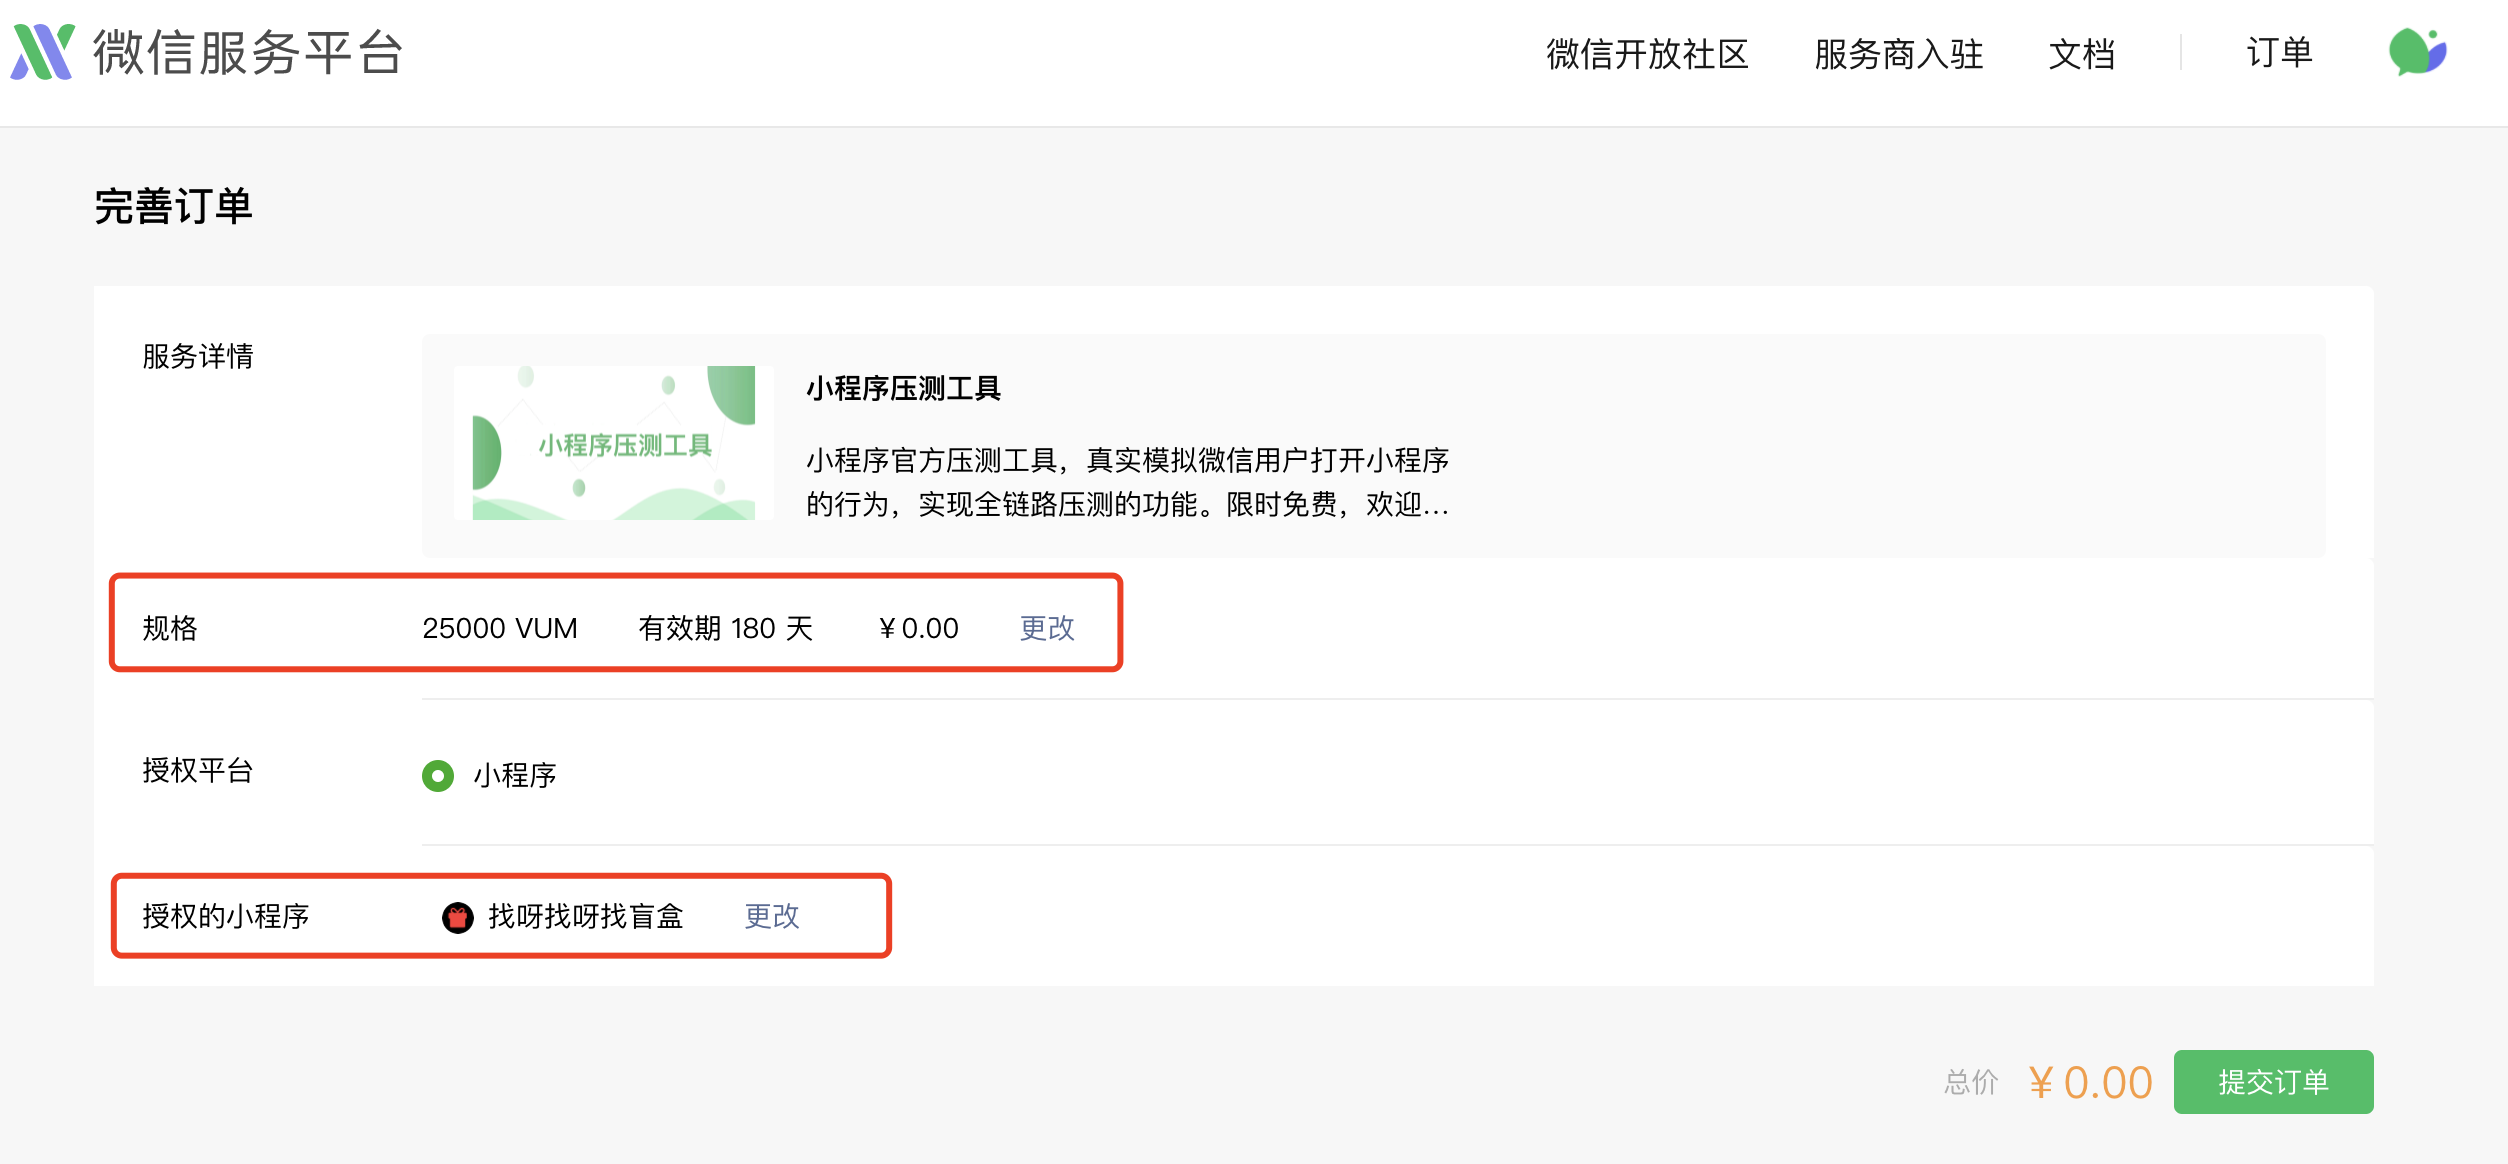The height and width of the screenshot is (1164, 2508).
Task: Click the 有效期 180 天 validity text
Action: (x=726, y=628)
